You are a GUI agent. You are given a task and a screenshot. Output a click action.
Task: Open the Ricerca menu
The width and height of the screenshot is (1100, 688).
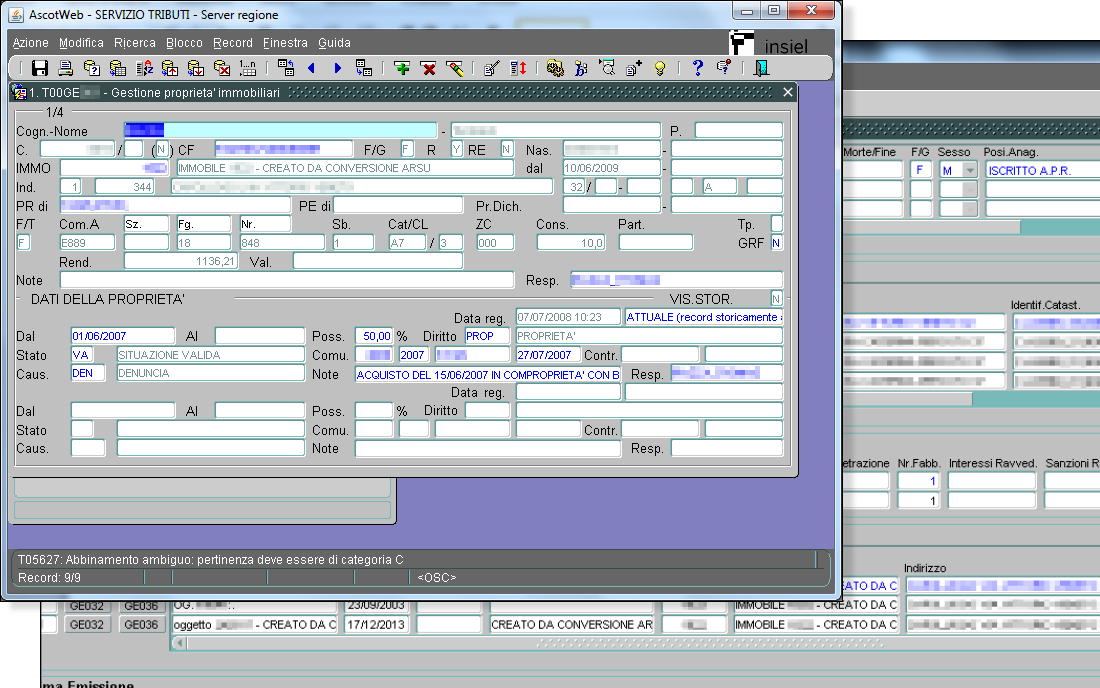tap(137, 43)
